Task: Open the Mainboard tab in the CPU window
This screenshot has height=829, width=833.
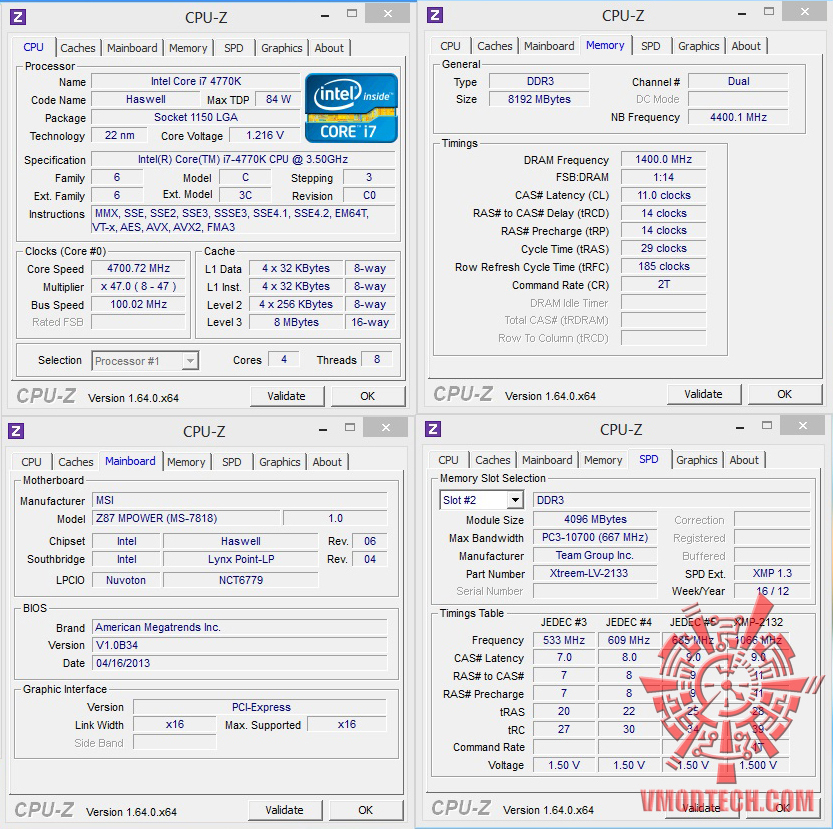Action: [132, 48]
